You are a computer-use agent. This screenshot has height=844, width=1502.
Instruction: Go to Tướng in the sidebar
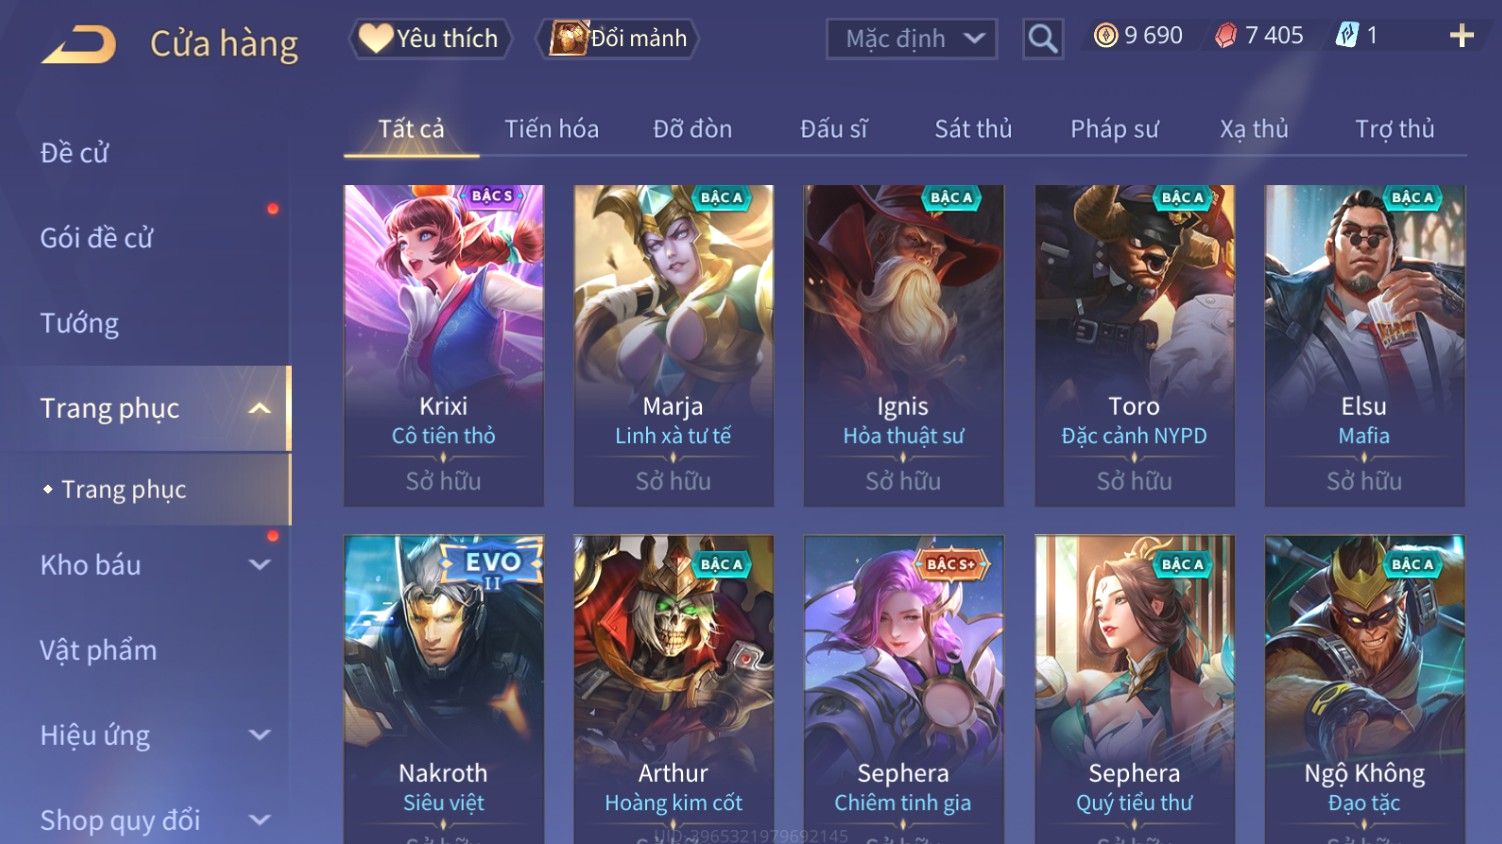coord(79,323)
